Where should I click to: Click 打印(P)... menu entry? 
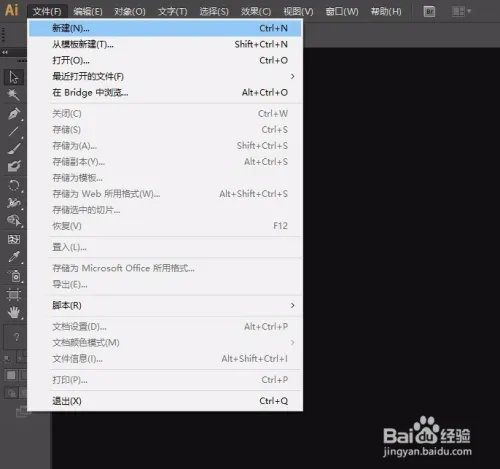[x=165, y=380]
